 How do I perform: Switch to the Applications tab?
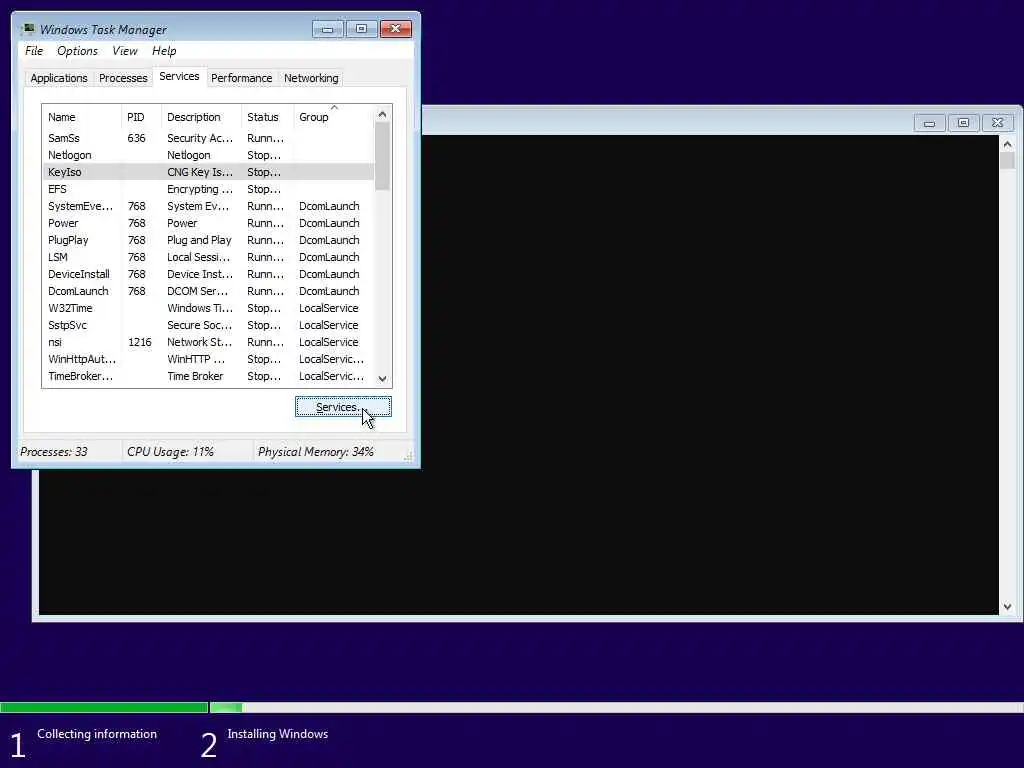[59, 78]
